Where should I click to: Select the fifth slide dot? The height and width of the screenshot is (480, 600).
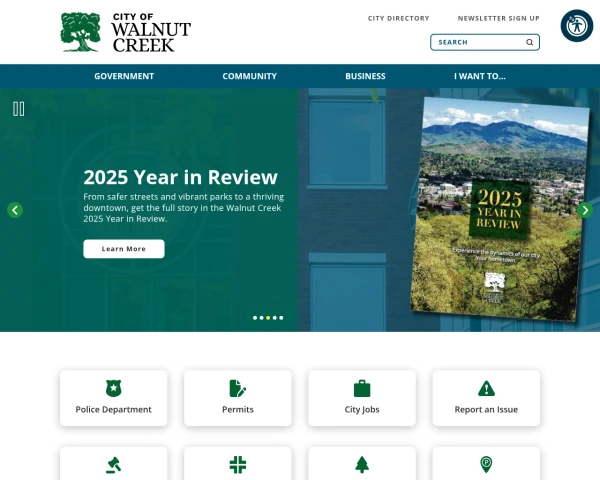pos(281,318)
